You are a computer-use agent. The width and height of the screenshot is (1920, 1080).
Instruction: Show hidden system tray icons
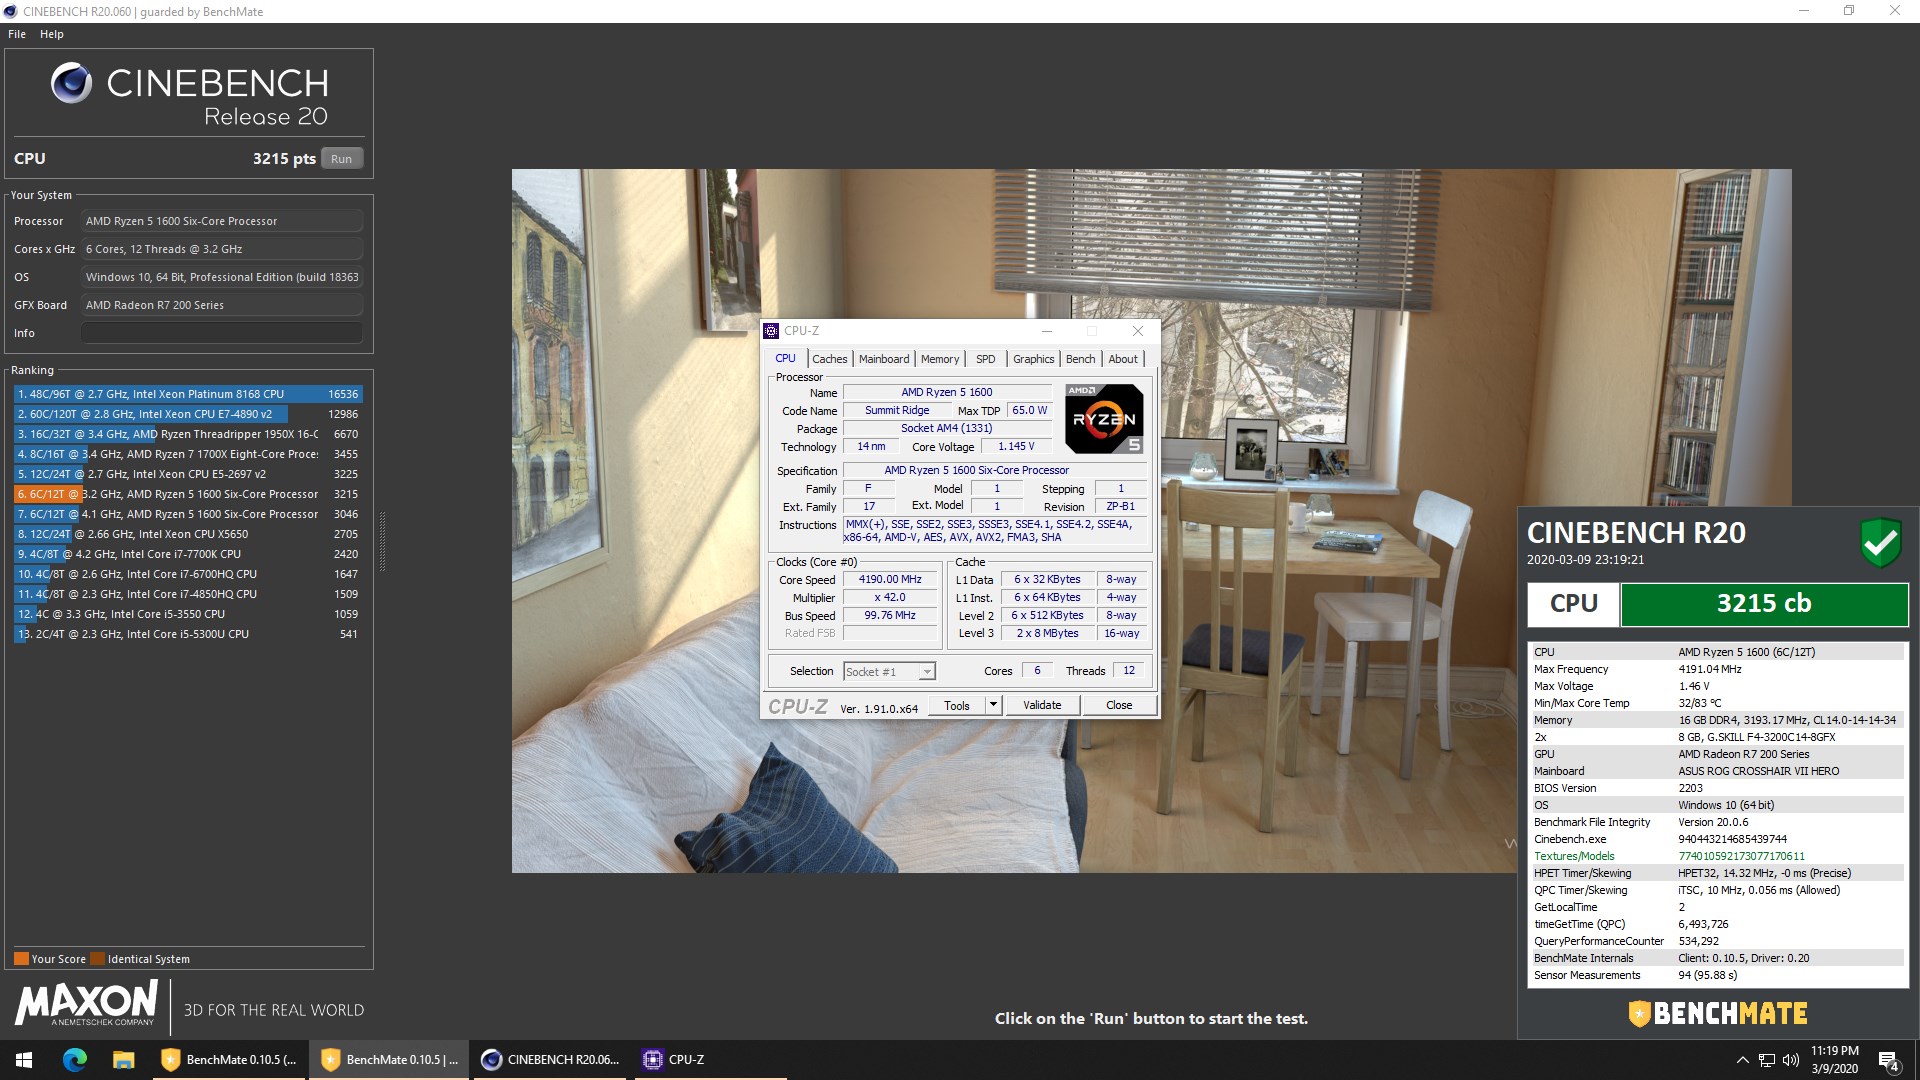coord(1742,1060)
